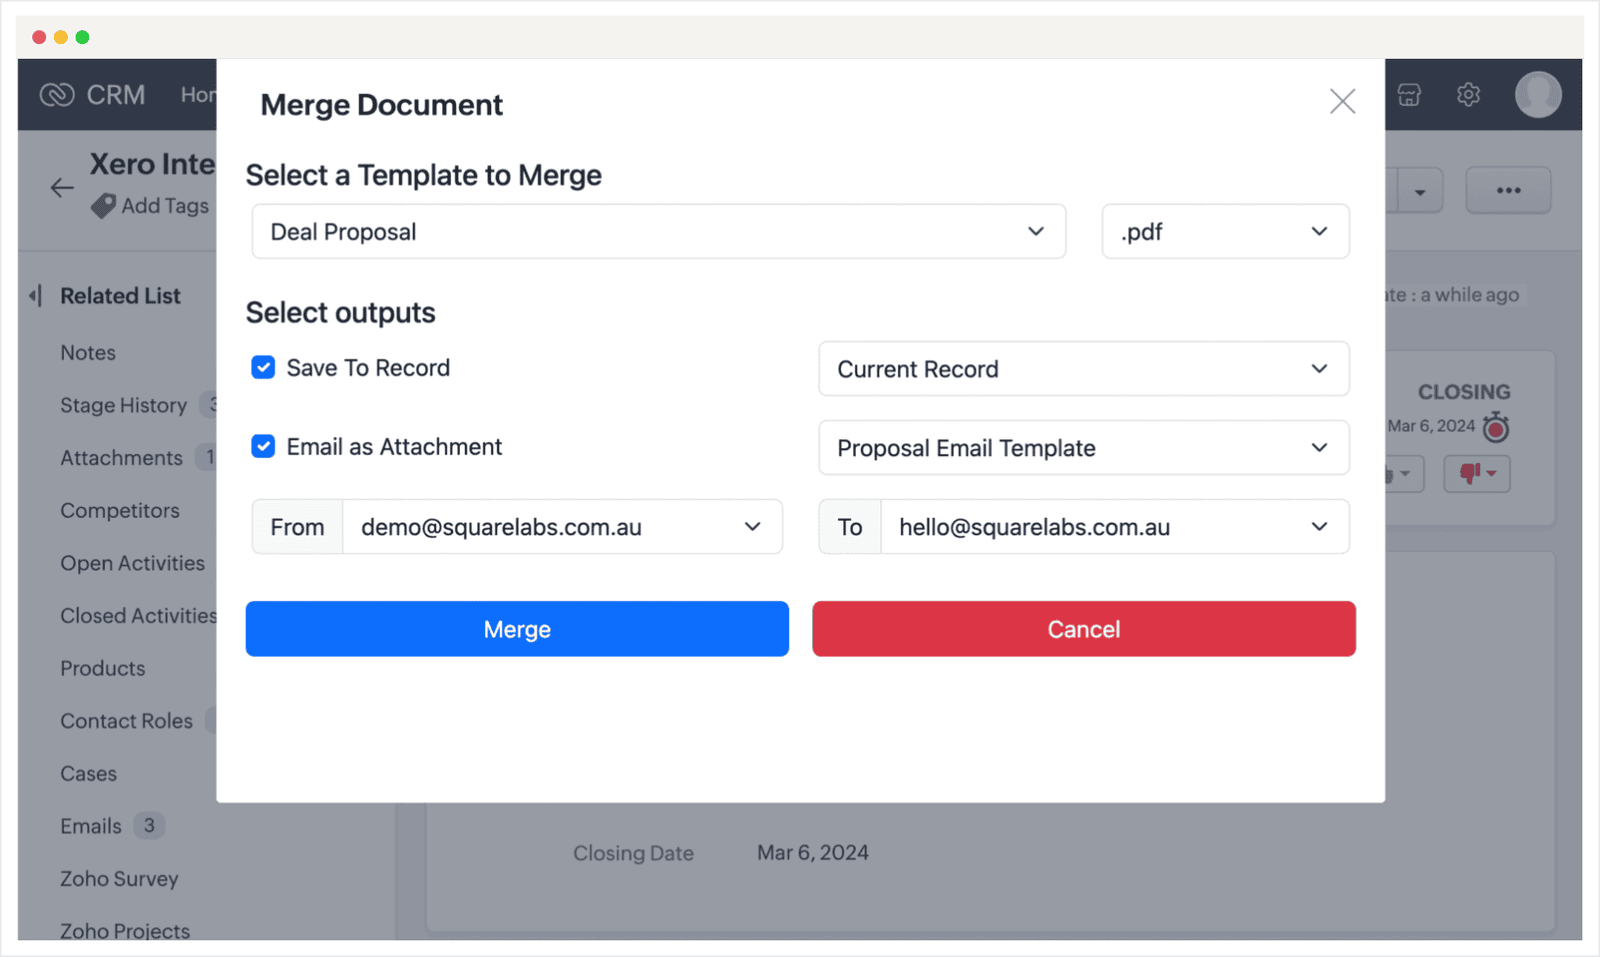
Task: Open Products related list
Action: 103,668
